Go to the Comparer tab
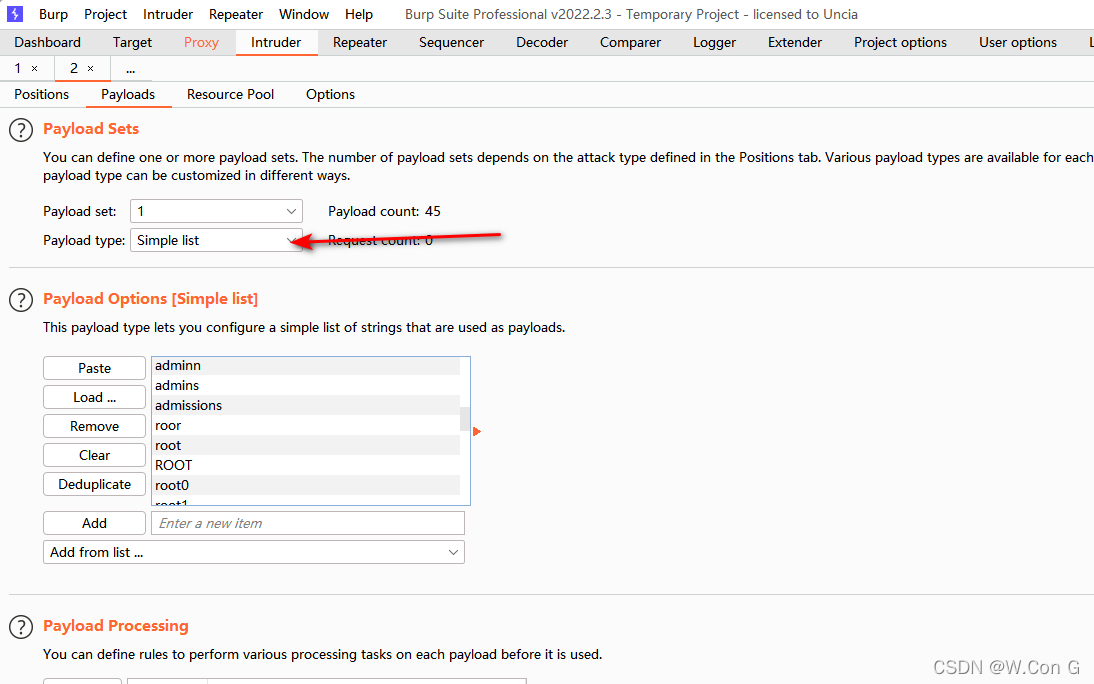 click(630, 43)
